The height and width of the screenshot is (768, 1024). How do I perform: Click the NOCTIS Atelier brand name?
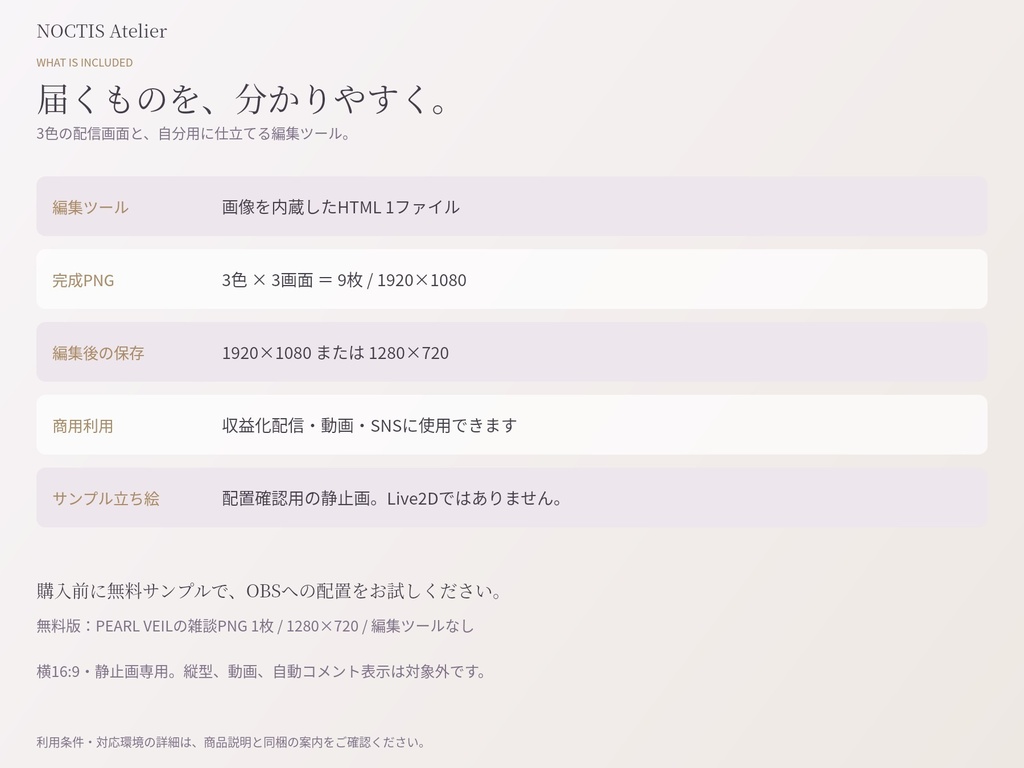(x=102, y=31)
